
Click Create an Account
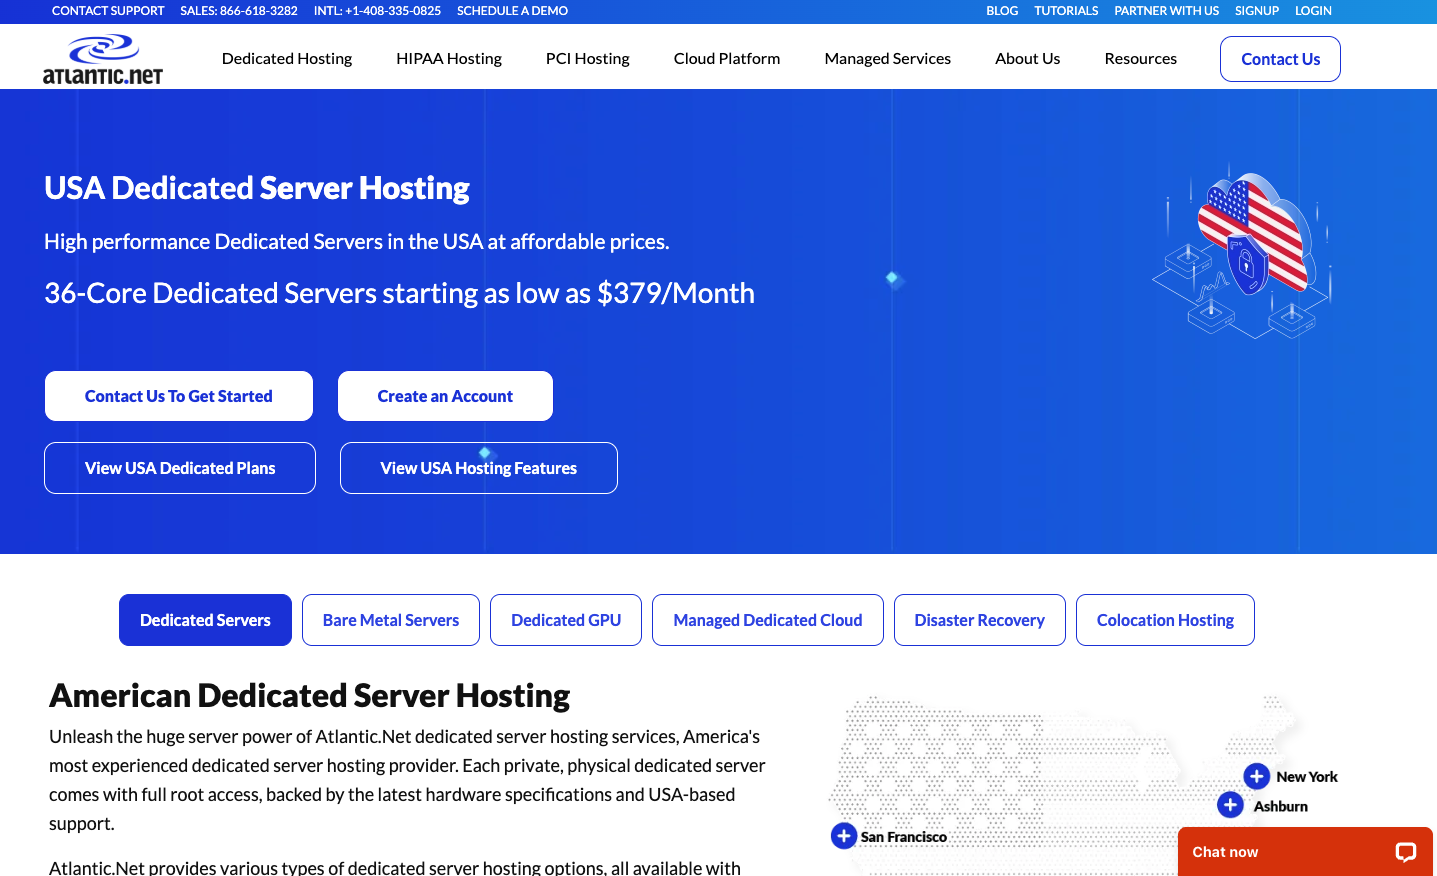point(445,396)
